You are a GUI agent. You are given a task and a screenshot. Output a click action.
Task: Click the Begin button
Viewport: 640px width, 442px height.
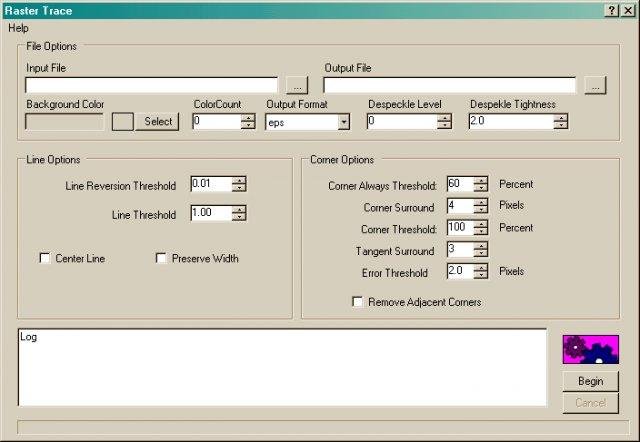591,381
